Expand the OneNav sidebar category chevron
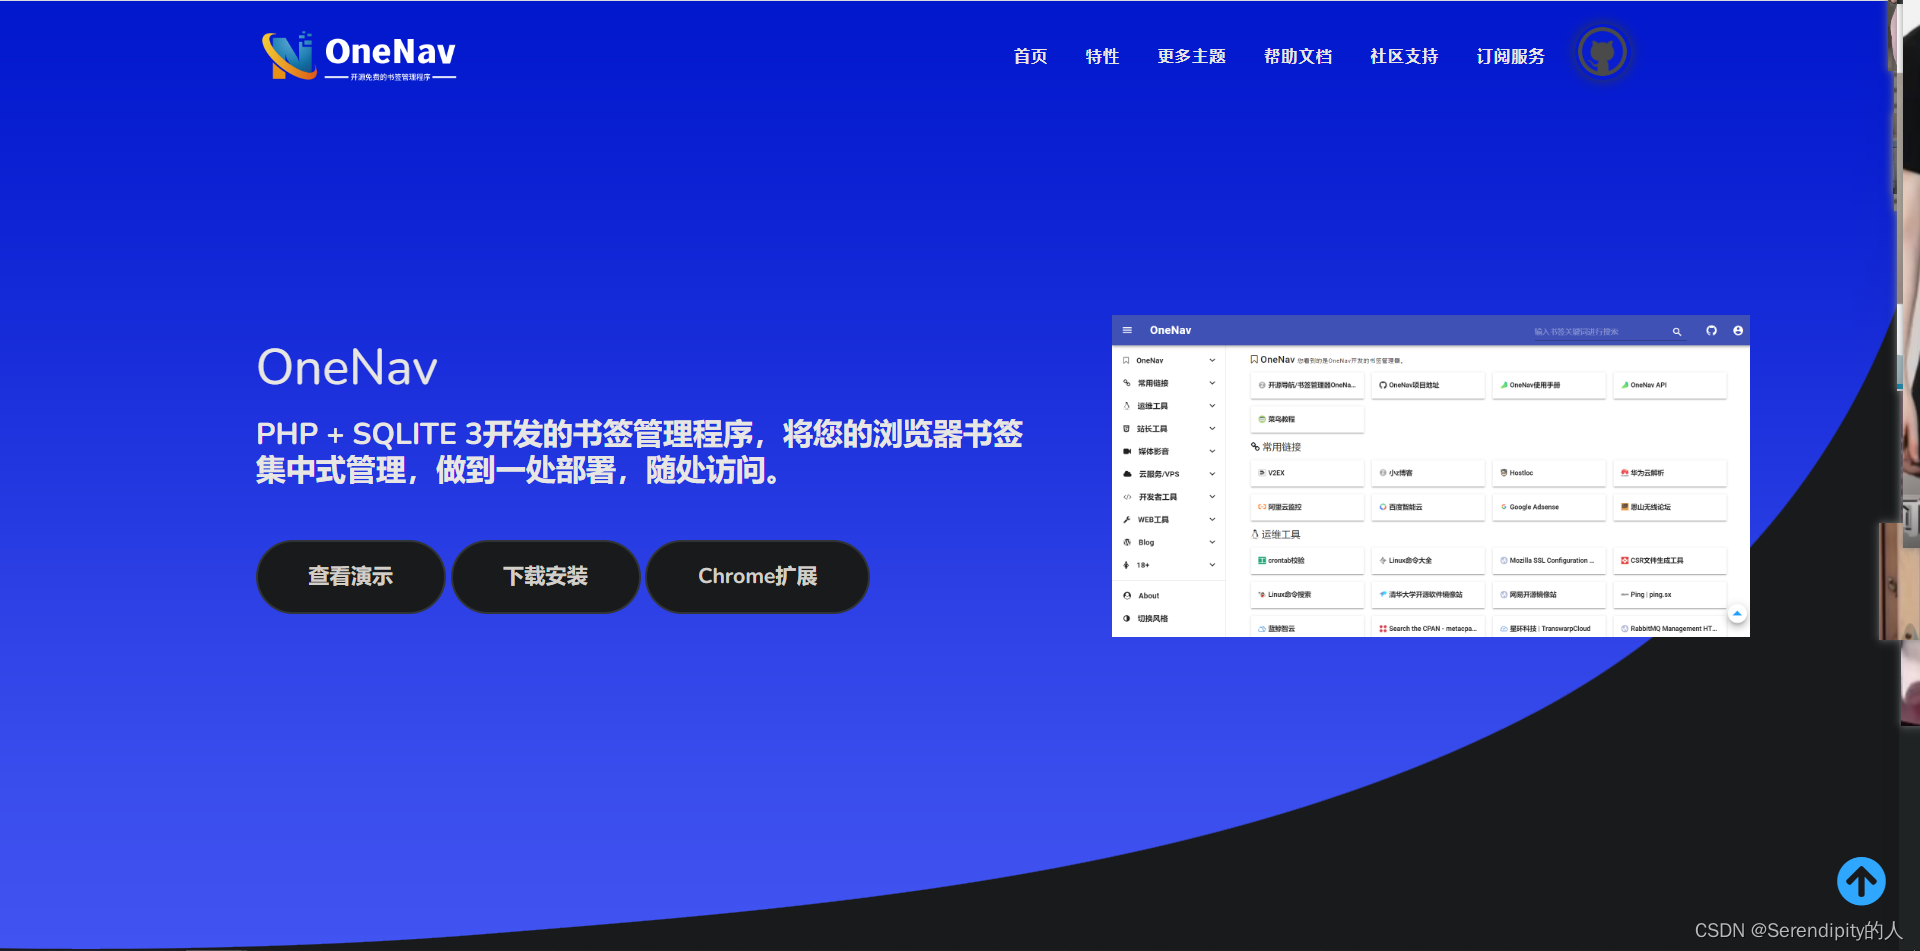 (1212, 360)
